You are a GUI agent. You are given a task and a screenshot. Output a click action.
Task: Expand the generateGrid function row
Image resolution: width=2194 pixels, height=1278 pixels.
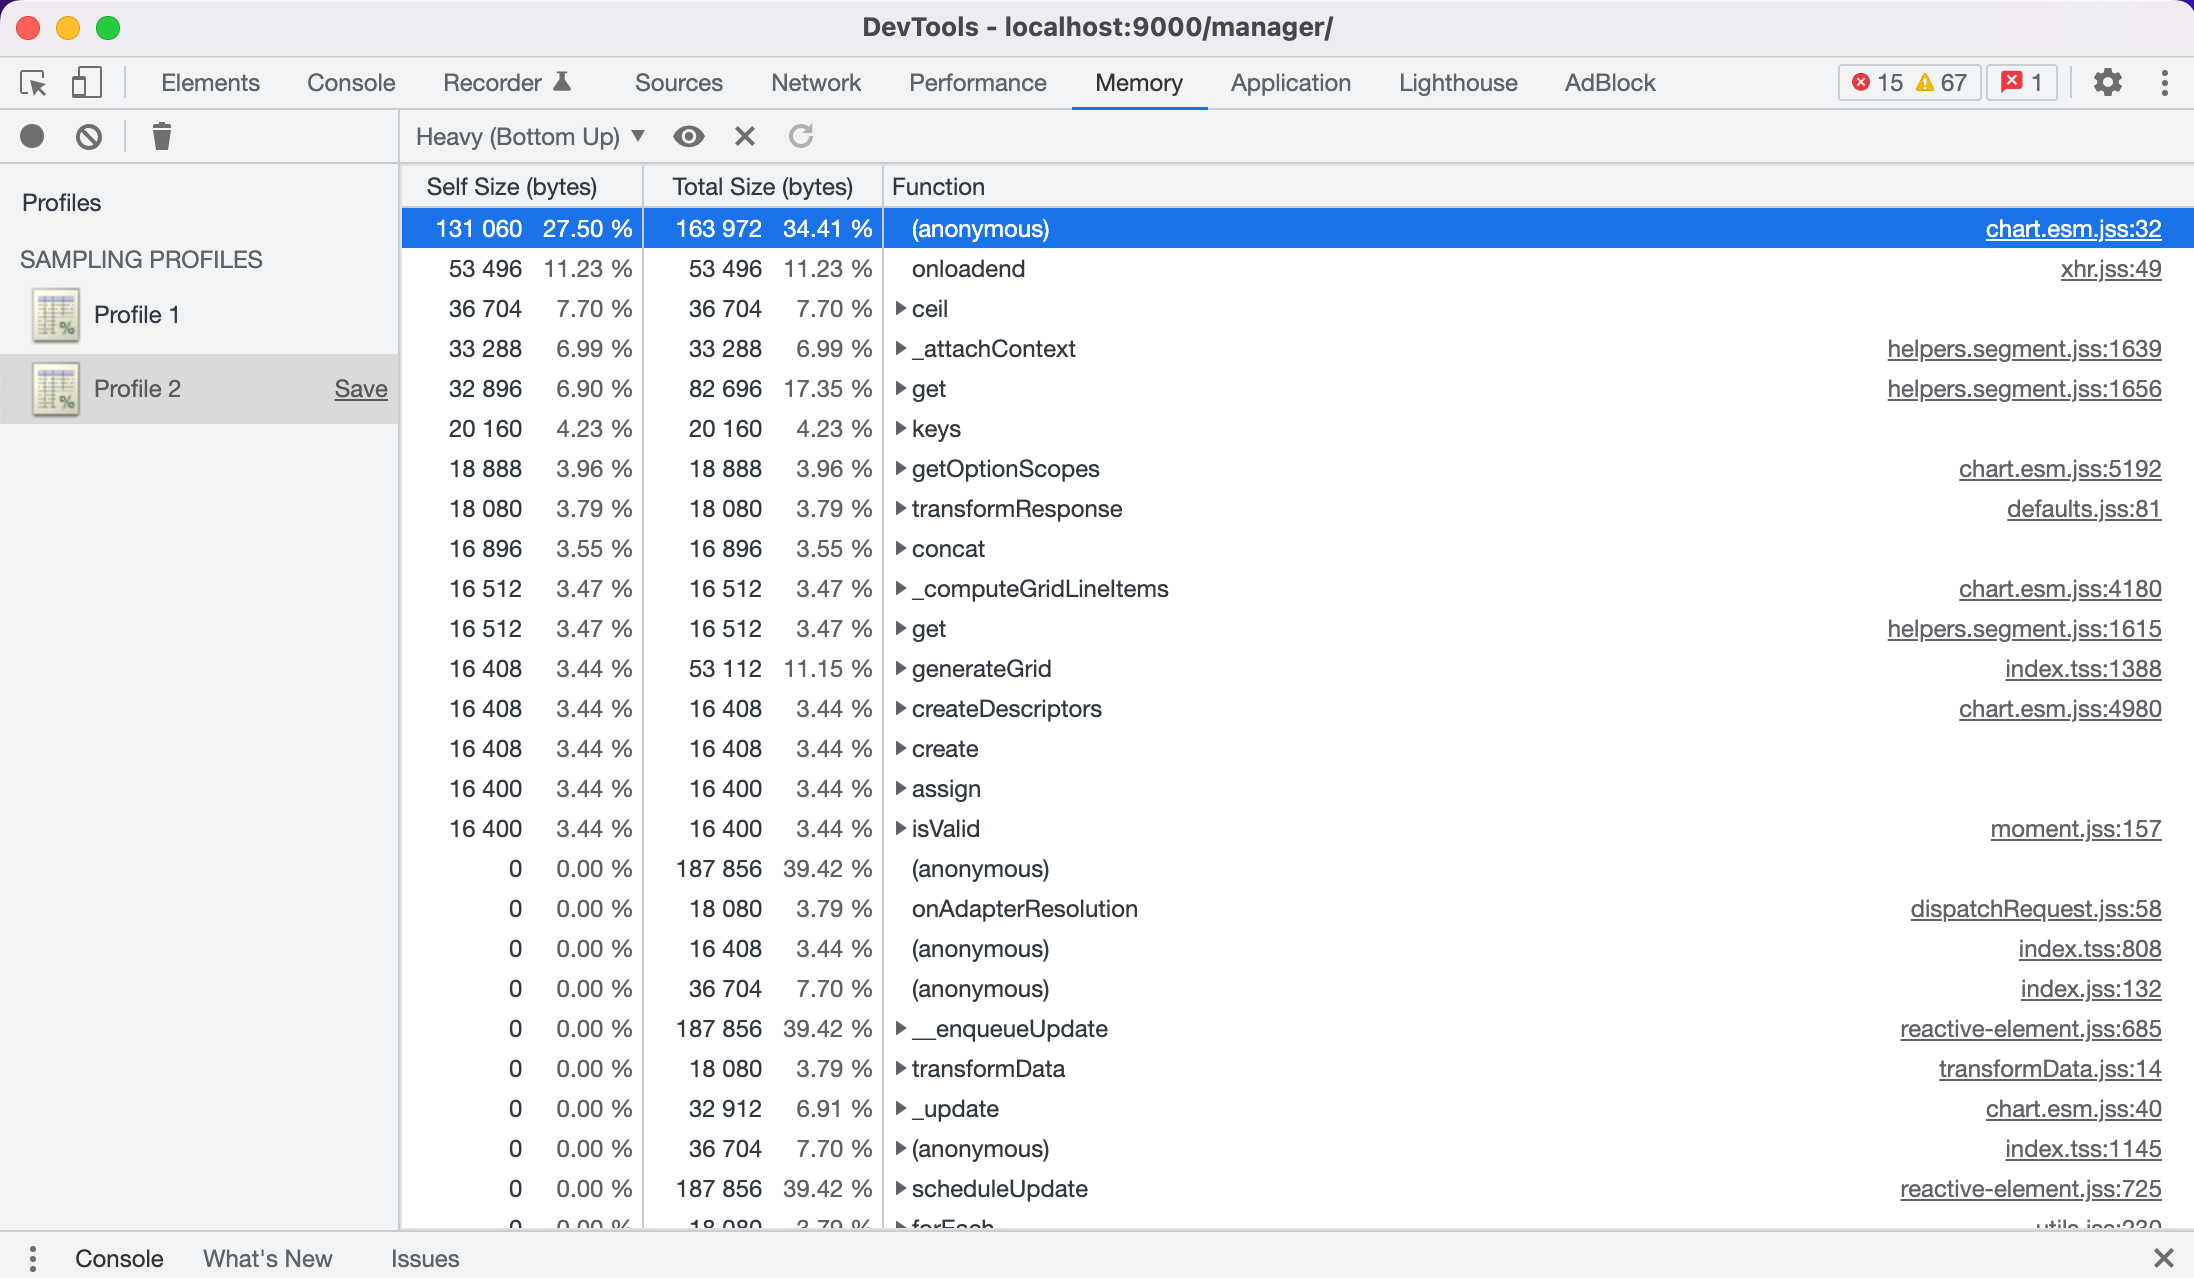[901, 668]
